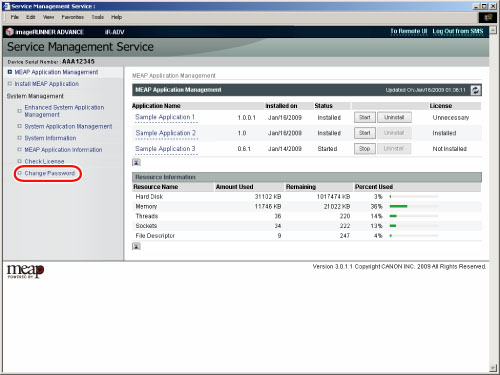Open MEAP Application Management in sidebar
This screenshot has height=375, width=500.
click(56, 72)
